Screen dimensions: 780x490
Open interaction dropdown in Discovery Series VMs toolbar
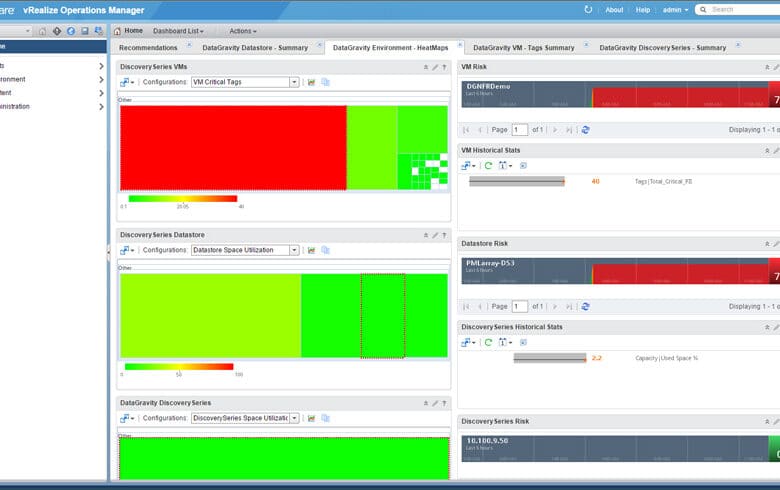coord(127,82)
